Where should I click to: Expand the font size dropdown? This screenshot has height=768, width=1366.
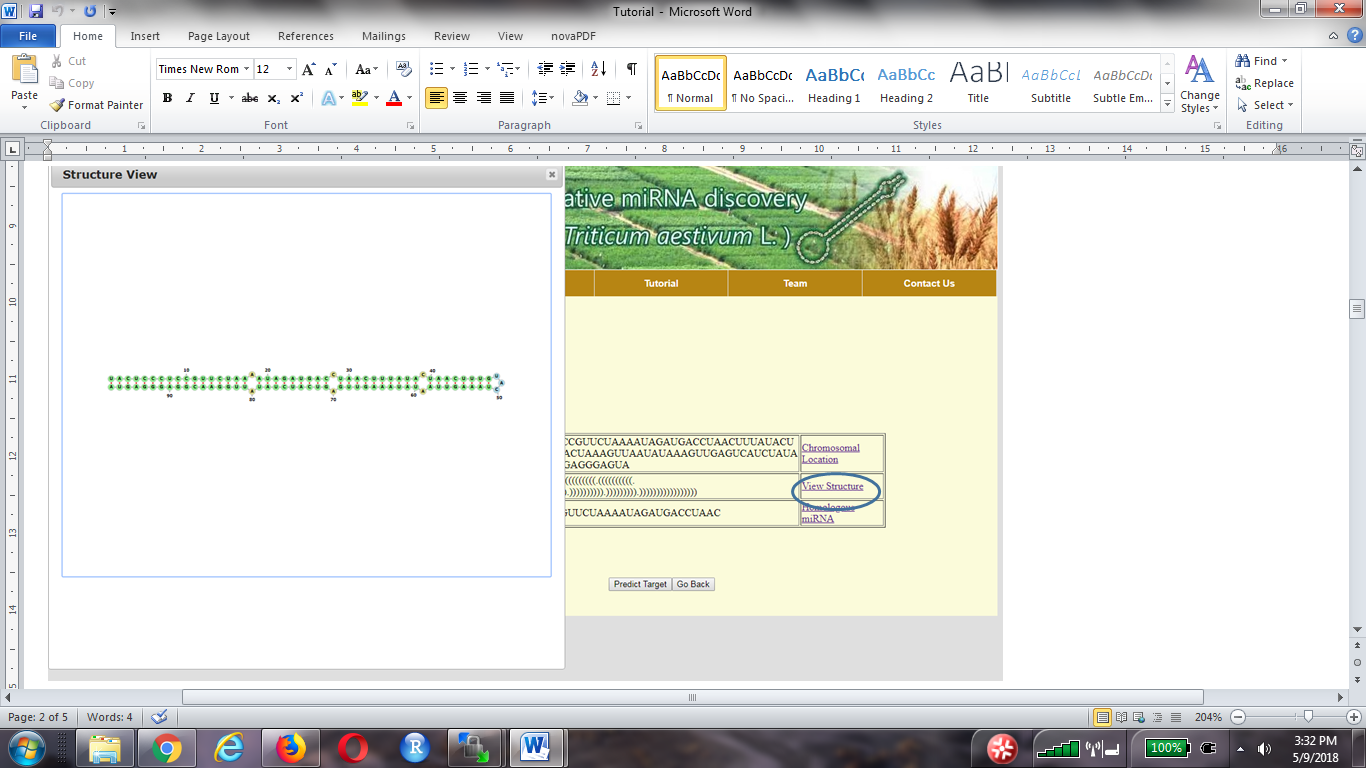click(x=290, y=69)
